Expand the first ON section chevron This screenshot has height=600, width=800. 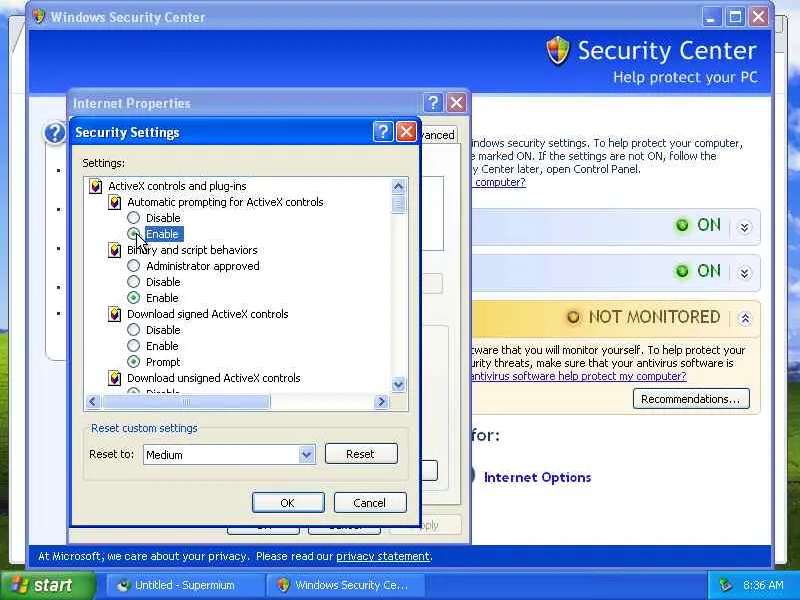pyautogui.click(x=745, y=227)
